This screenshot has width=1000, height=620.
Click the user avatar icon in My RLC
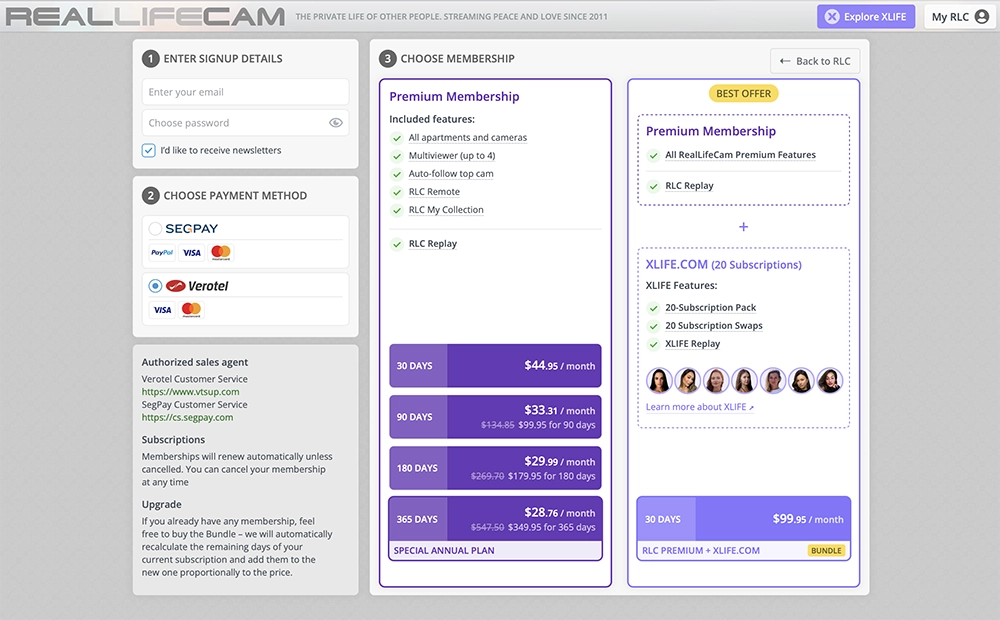tap(982, 17)
